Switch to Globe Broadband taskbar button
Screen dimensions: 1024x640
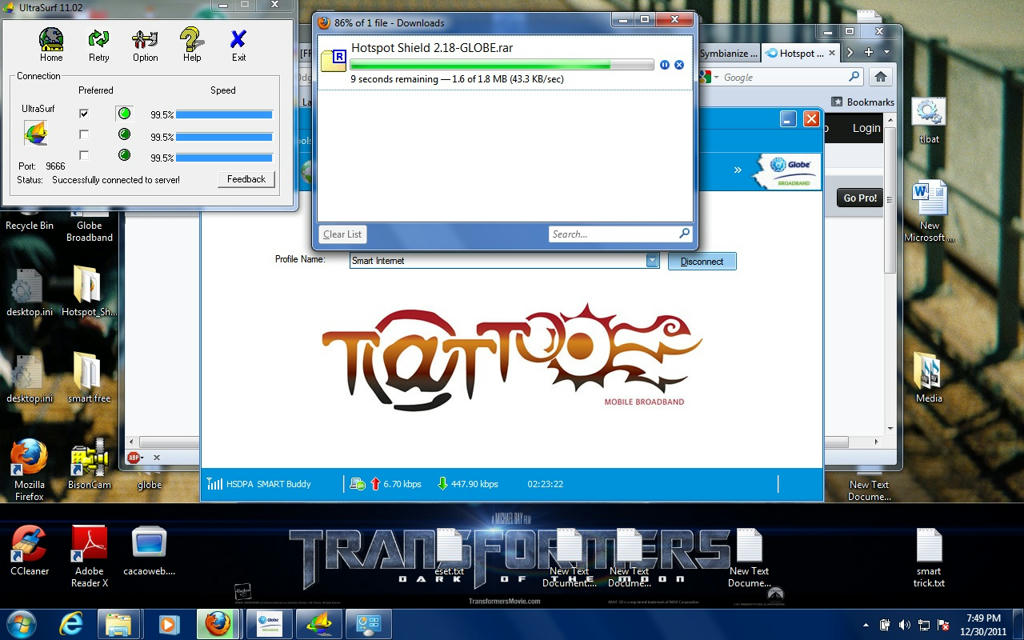(x=269, y=624)
